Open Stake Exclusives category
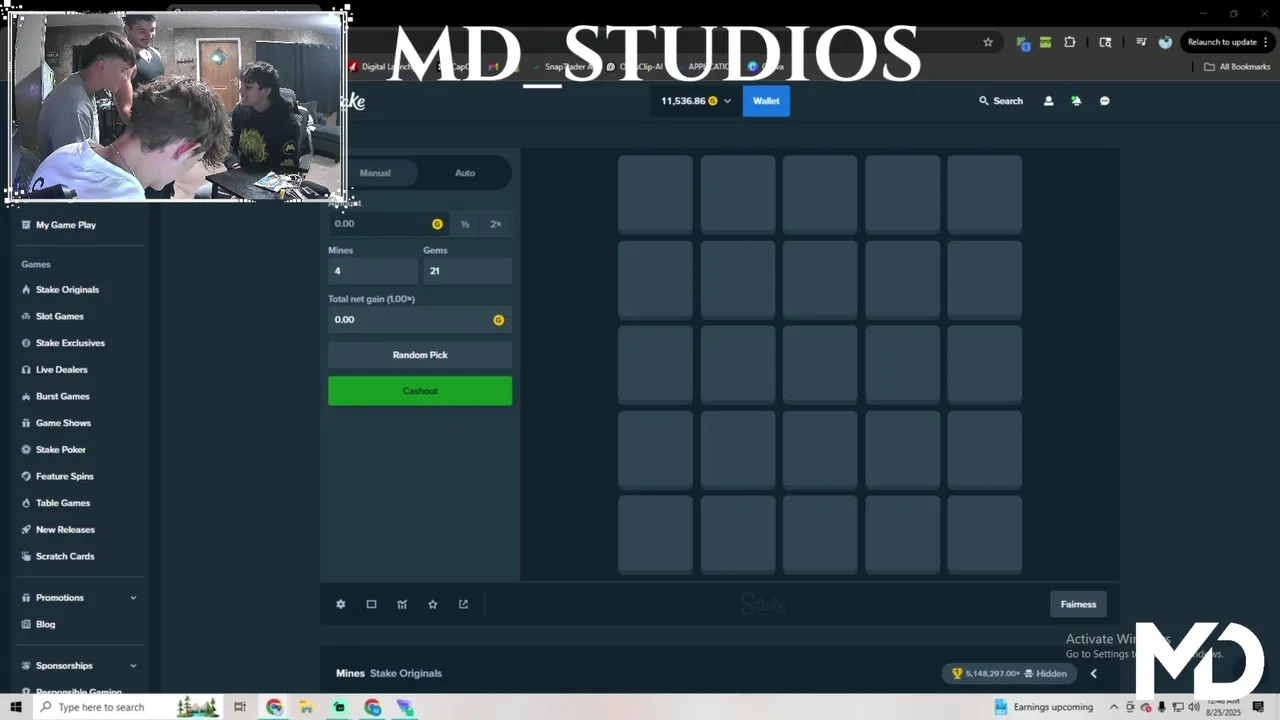Screen dimensions: 1280x720 tap(70, 343)
